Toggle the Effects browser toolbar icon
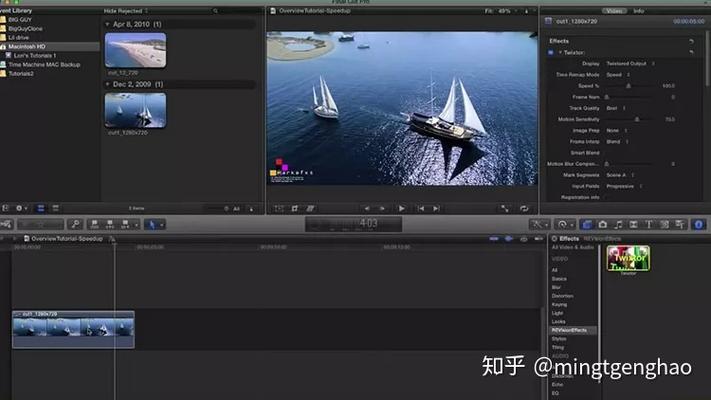Image resolution: width=711 pixels, height=400 pixels. pyautogui.click(x=587, y=224)
